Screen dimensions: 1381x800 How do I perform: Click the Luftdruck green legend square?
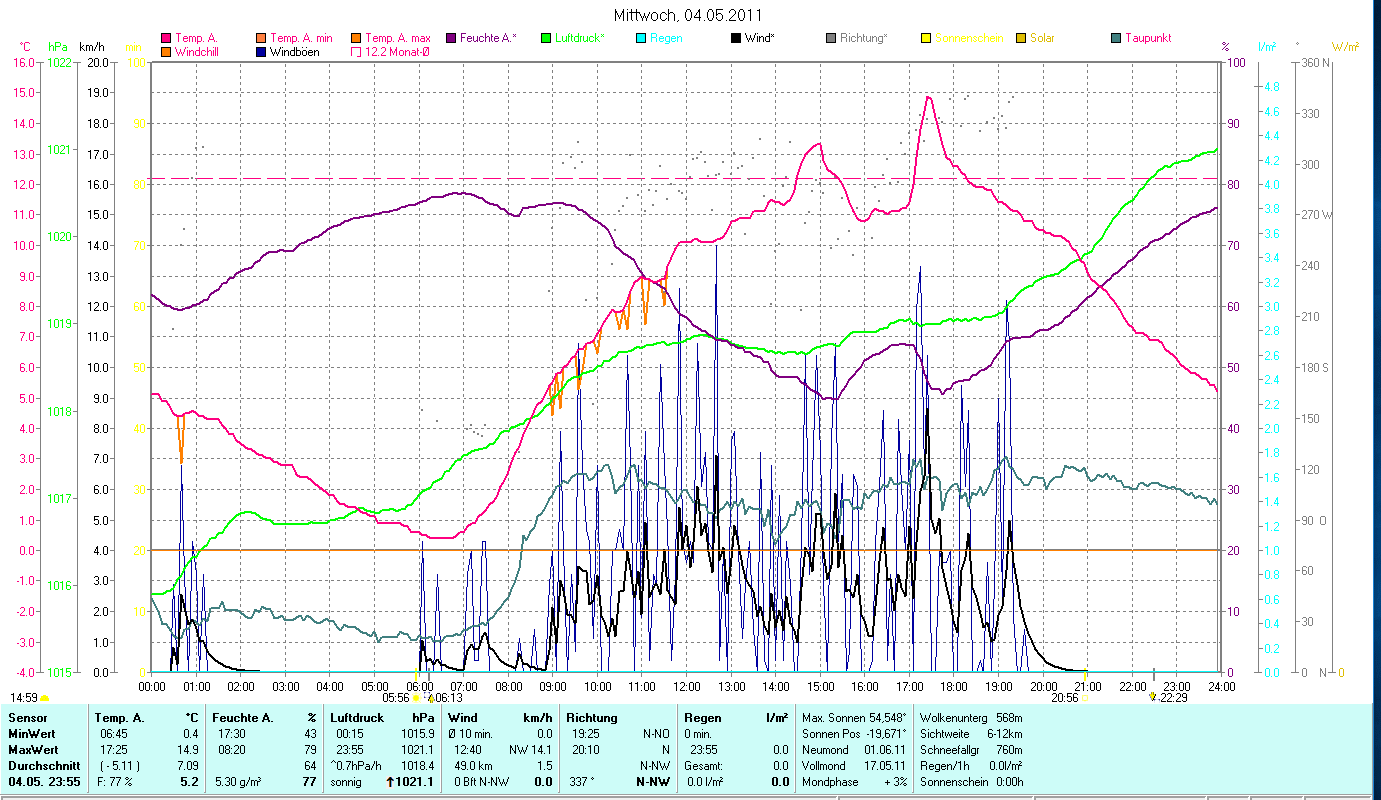(x=546, y=38)
